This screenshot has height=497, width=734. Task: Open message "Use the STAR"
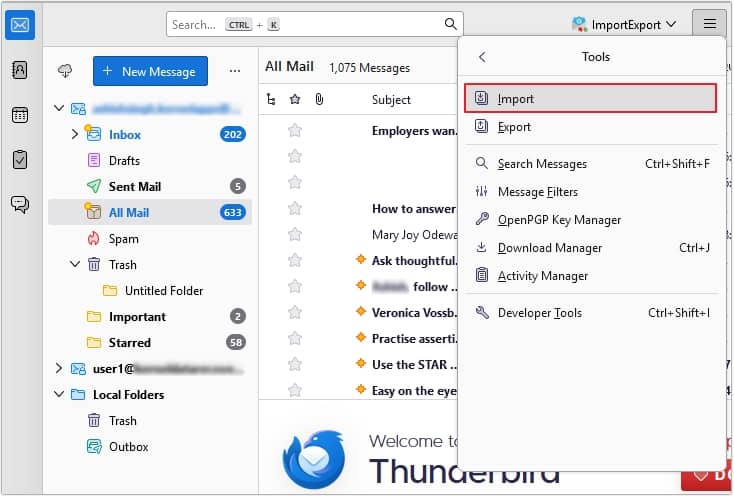[414, 365]
